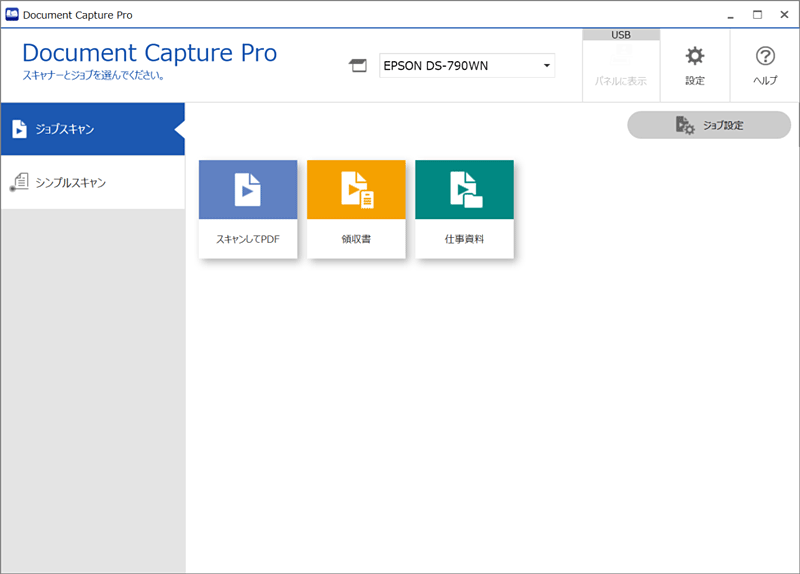Image resolution: width=800 pixels, height=574 pixels.
Task: Select the スキャンしてPDF tile label
Action: click(x=247, y=240)
